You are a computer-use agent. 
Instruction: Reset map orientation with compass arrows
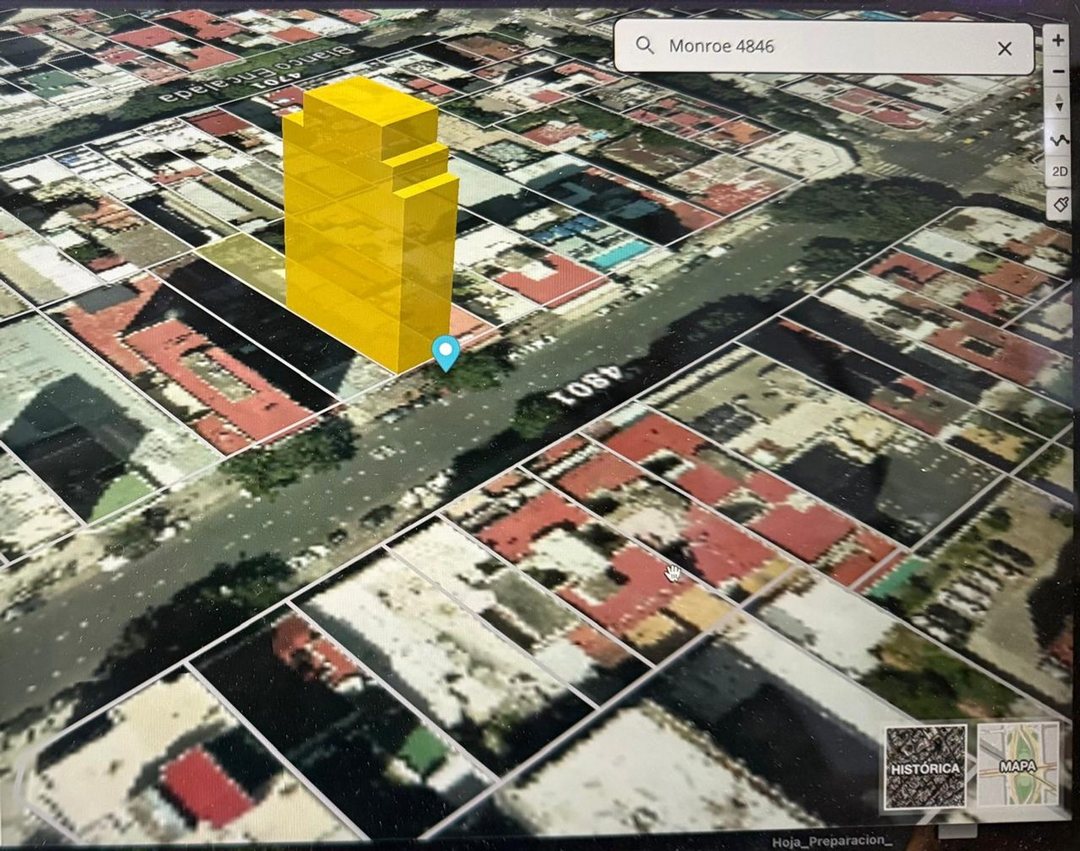coord(1059,104)
